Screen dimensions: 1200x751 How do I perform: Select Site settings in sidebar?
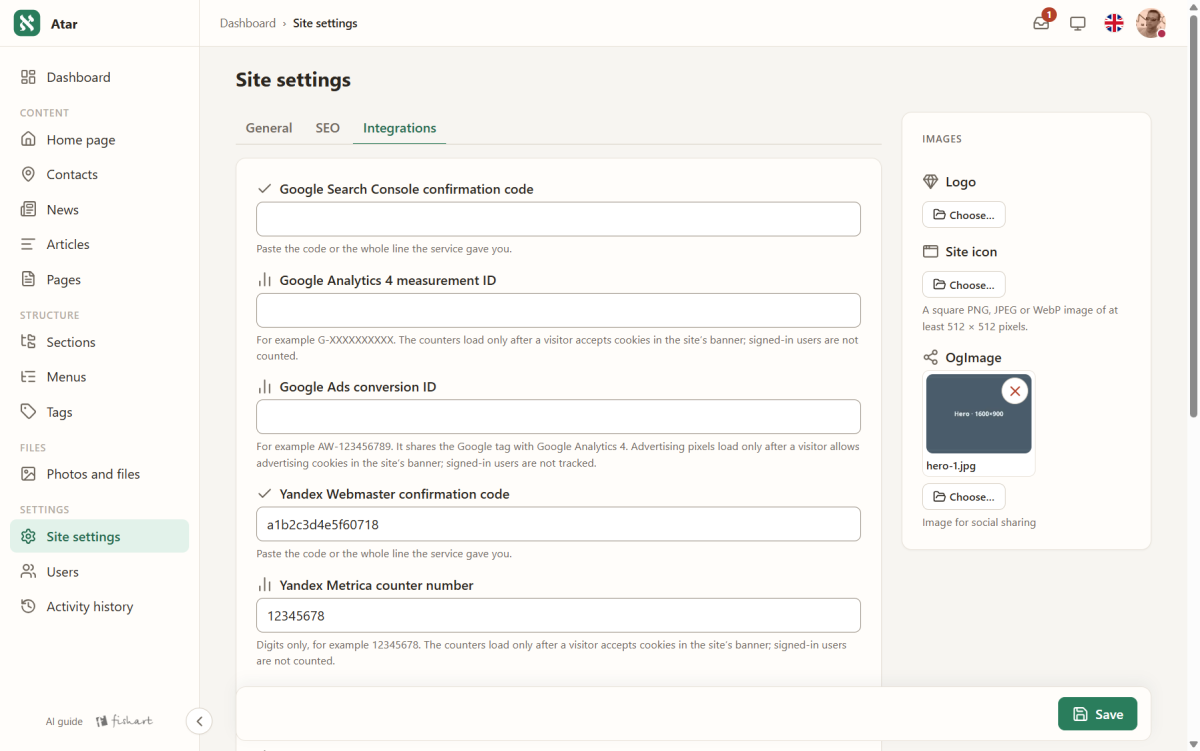99,536
